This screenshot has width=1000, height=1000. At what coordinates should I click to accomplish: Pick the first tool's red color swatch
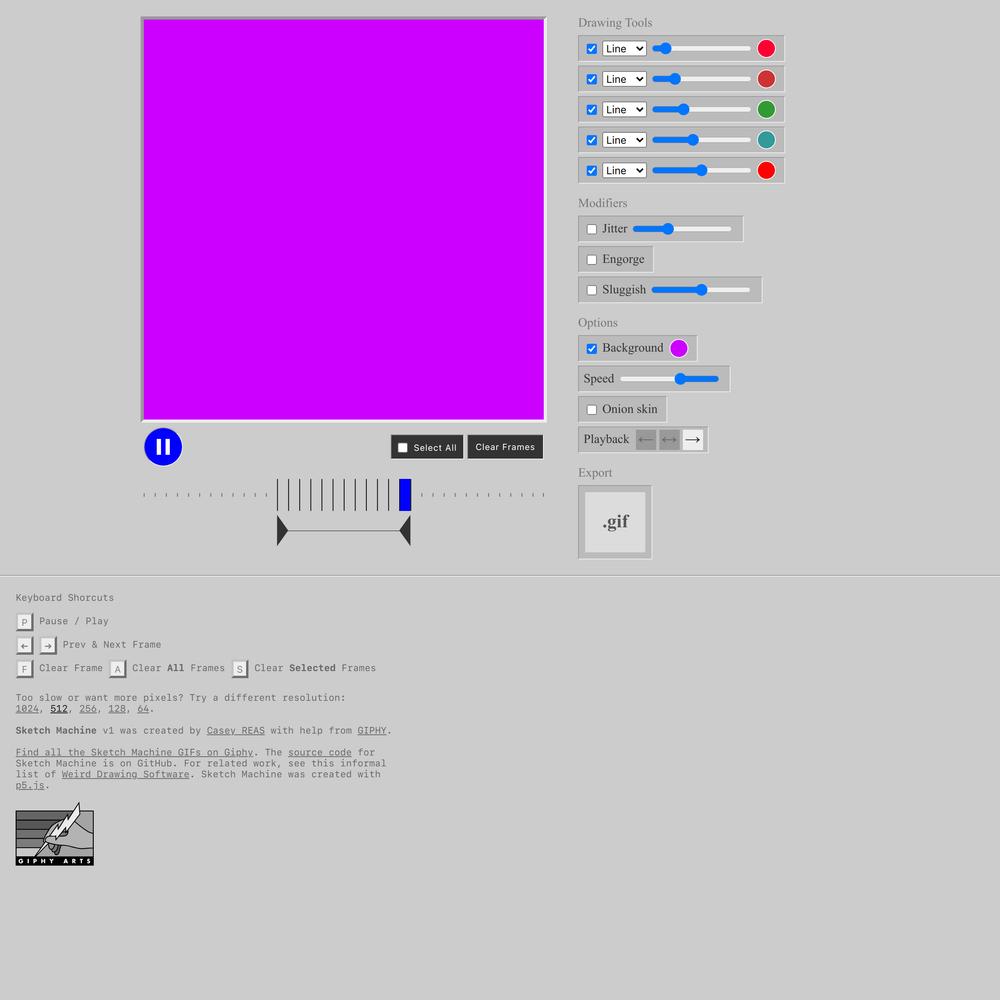click(x=766, y=48)
